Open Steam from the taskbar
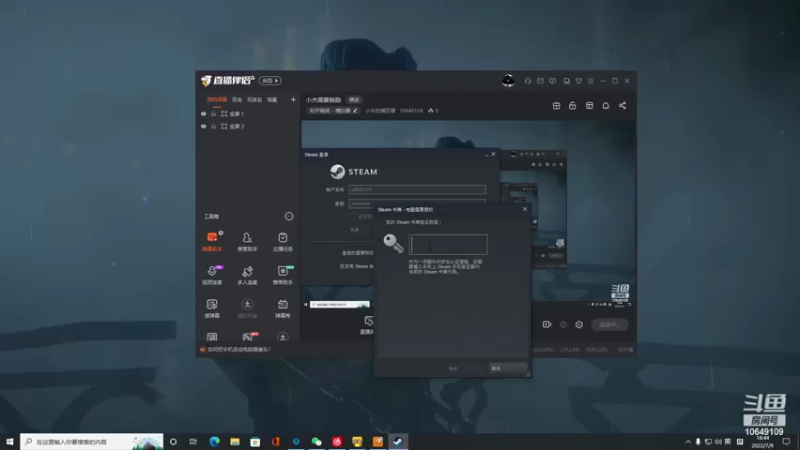 point(398,441)
